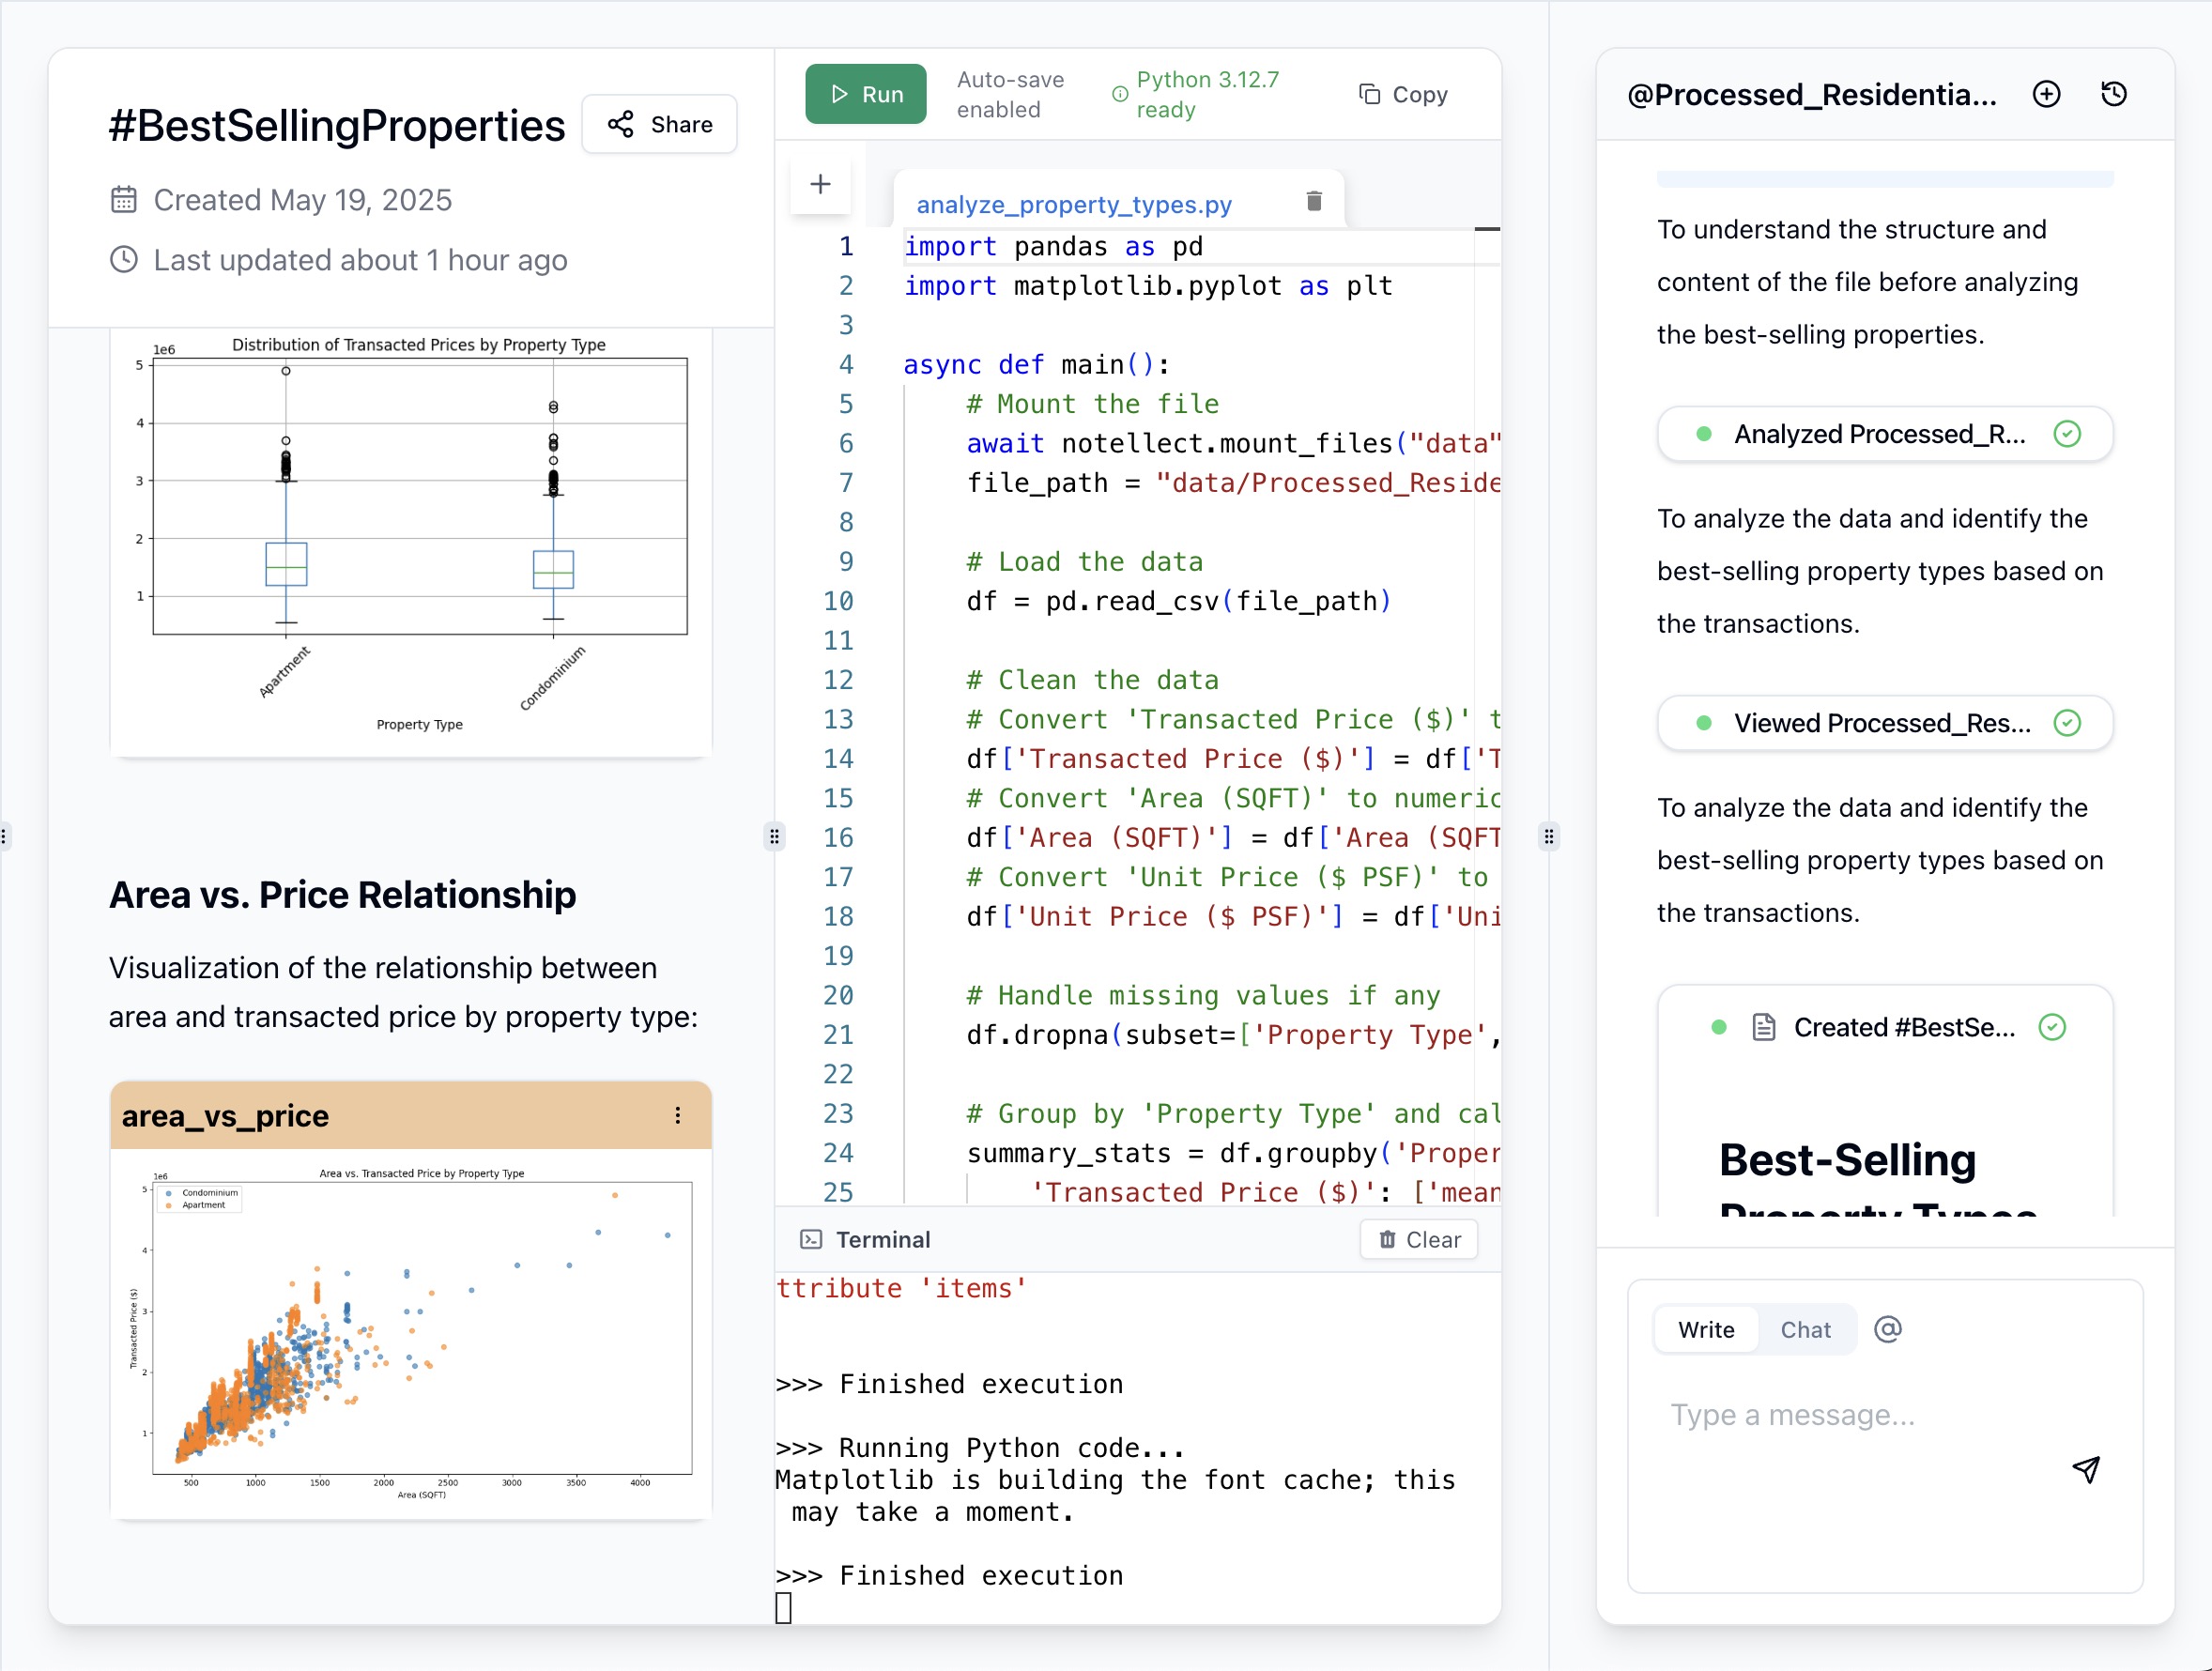Click code line 4 async def main()
The height and width of the screenshot is (1671, 2212).
[1036, 364]
